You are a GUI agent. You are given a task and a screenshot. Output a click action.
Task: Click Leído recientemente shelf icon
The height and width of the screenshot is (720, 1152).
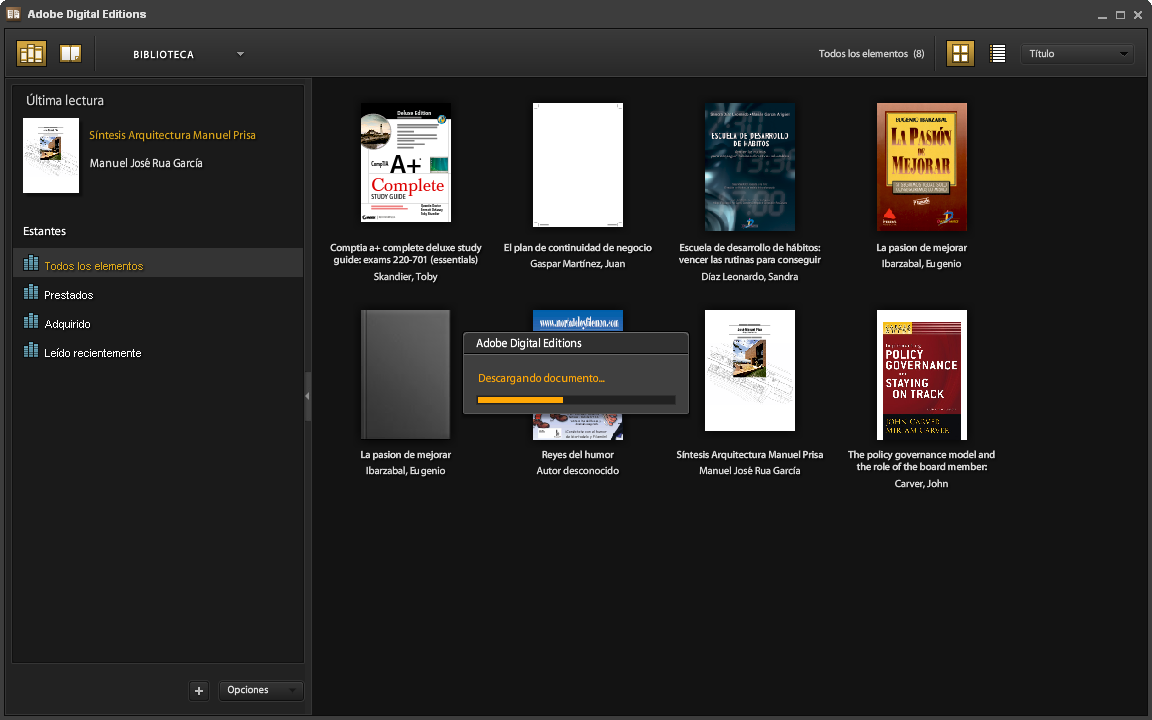click(x=31, y=350)
